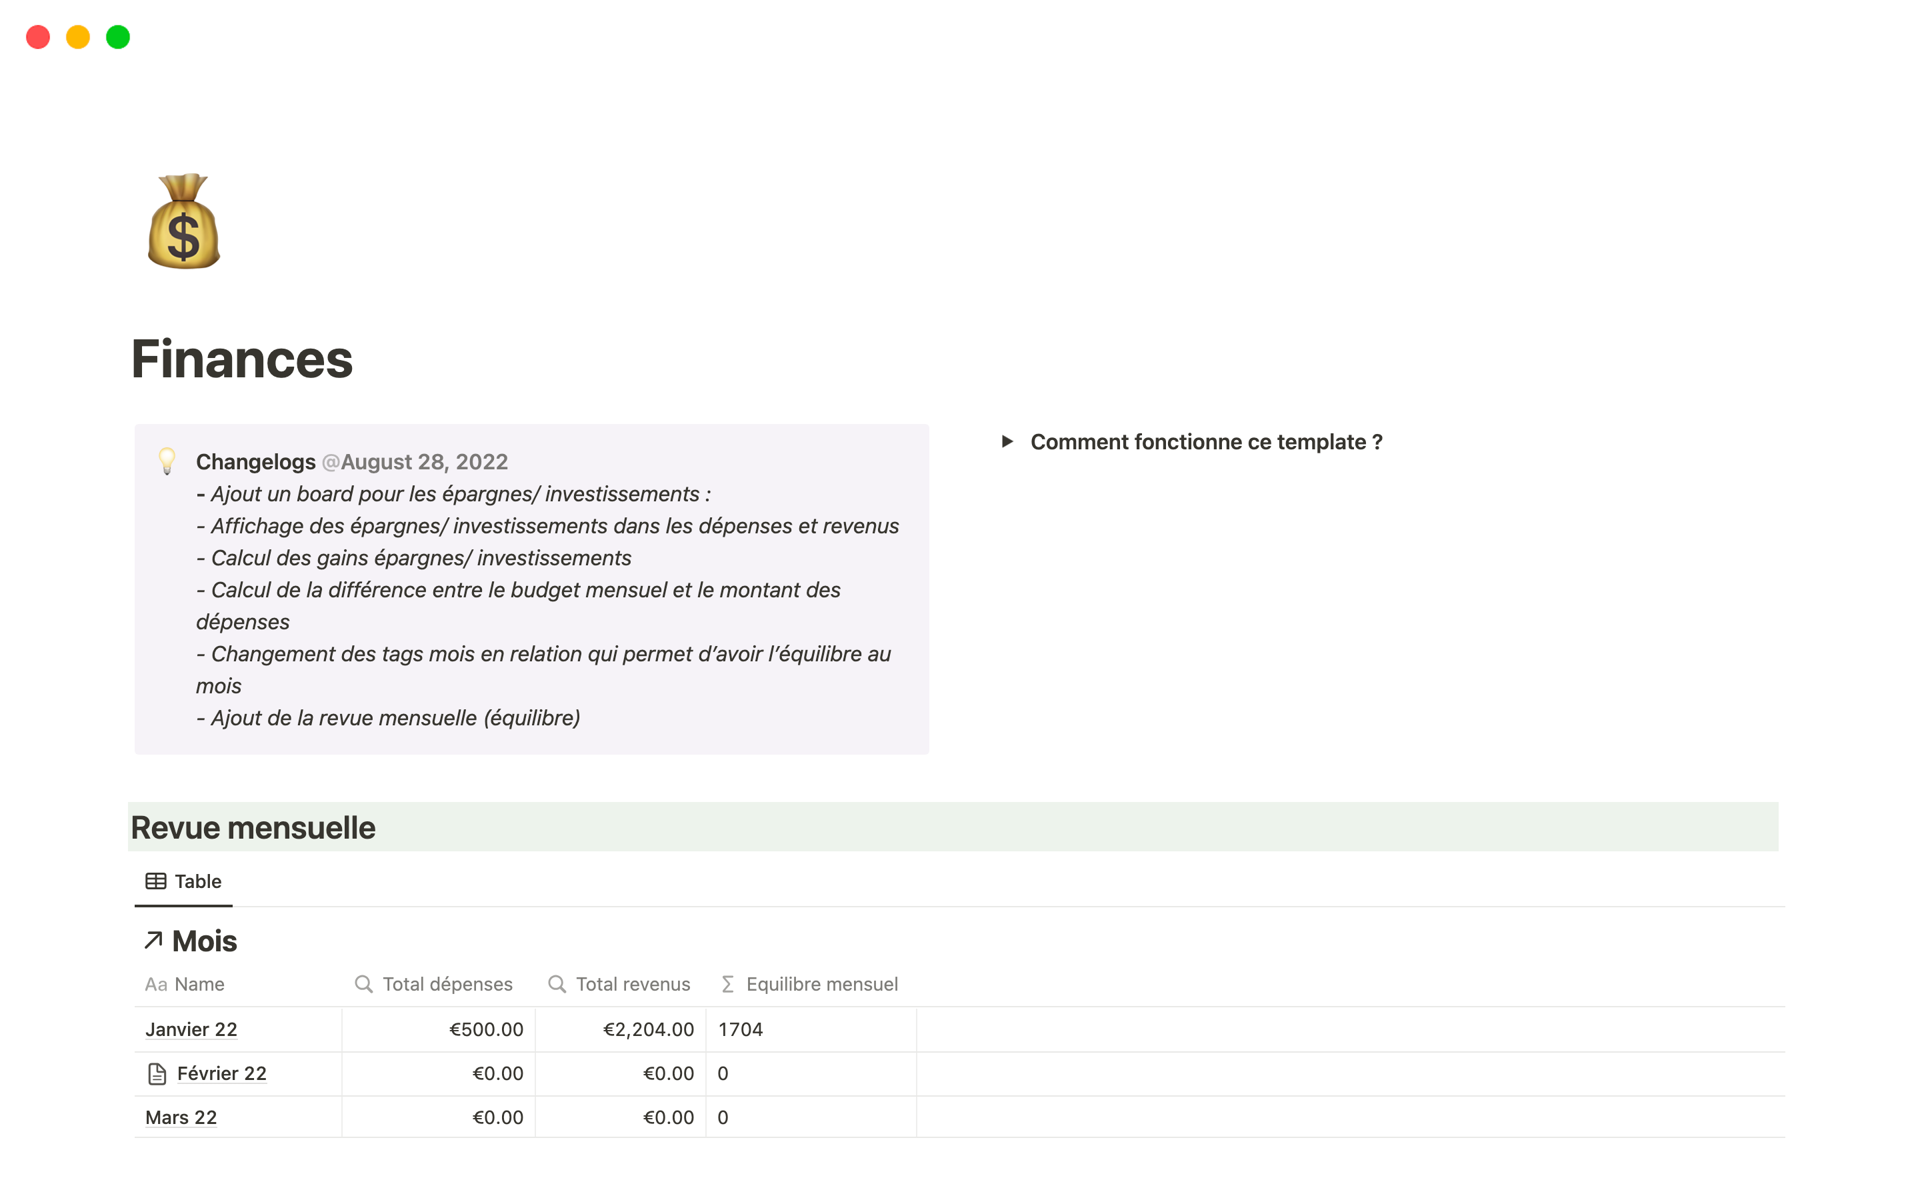Click the Revue mensuelle heading
The width and height of the screenshot is (1920, 1200).
[253, 828]
